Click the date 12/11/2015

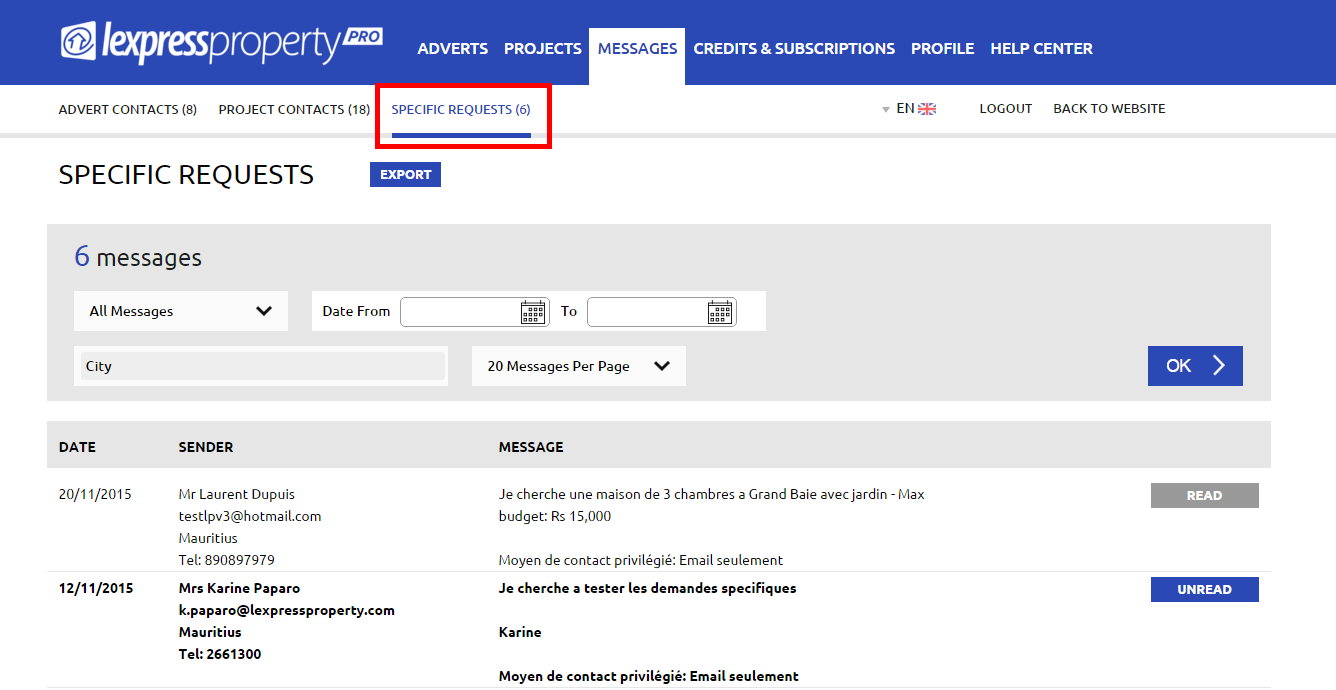pos(96,588)
